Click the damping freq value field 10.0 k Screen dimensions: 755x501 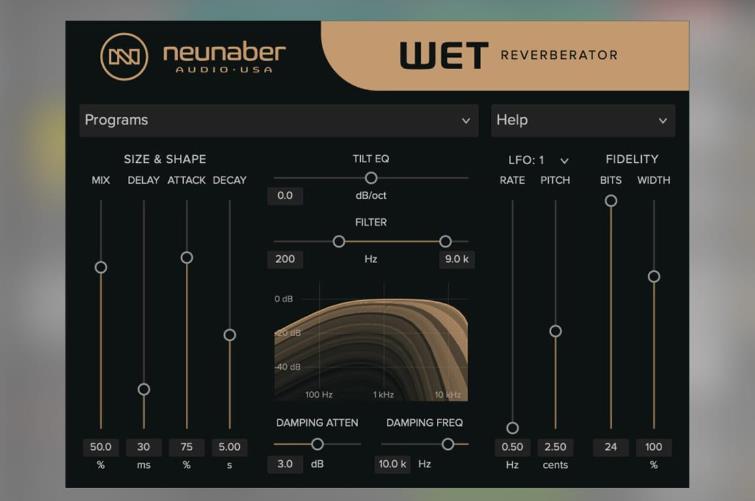point(392,464)
